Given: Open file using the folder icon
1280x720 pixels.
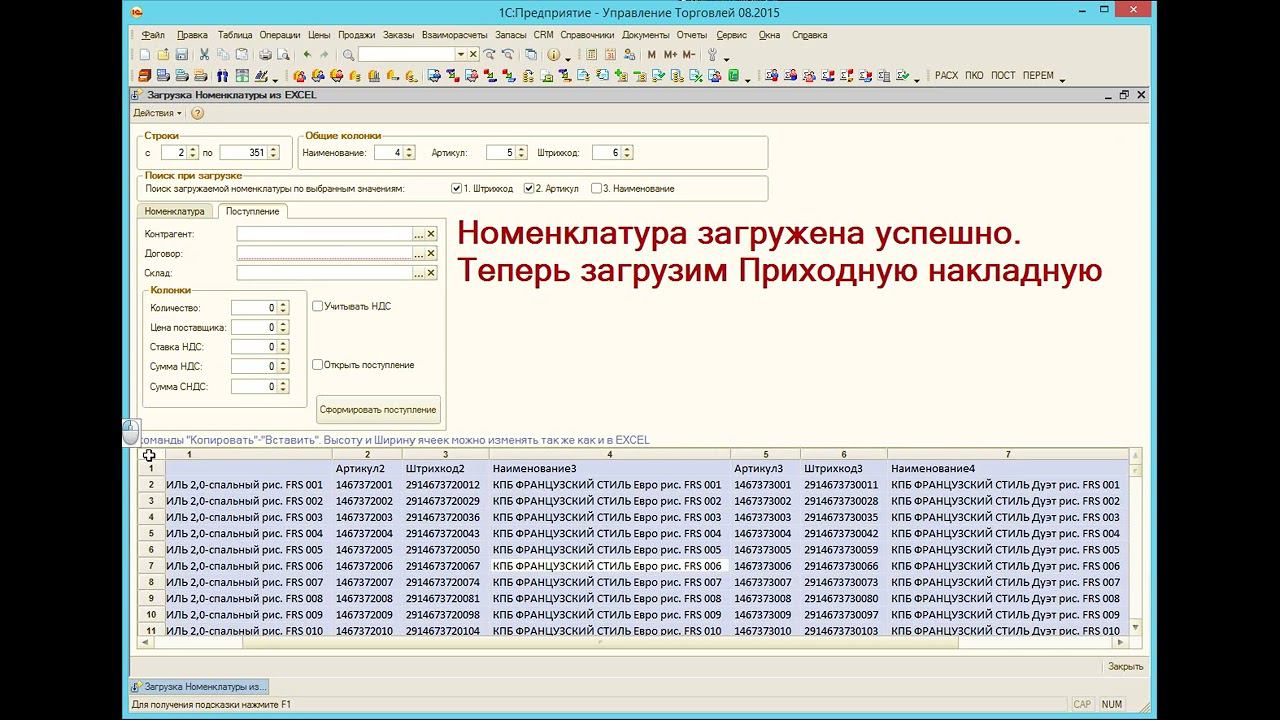Looking at the screenshot, I should [x=163, y=55].
